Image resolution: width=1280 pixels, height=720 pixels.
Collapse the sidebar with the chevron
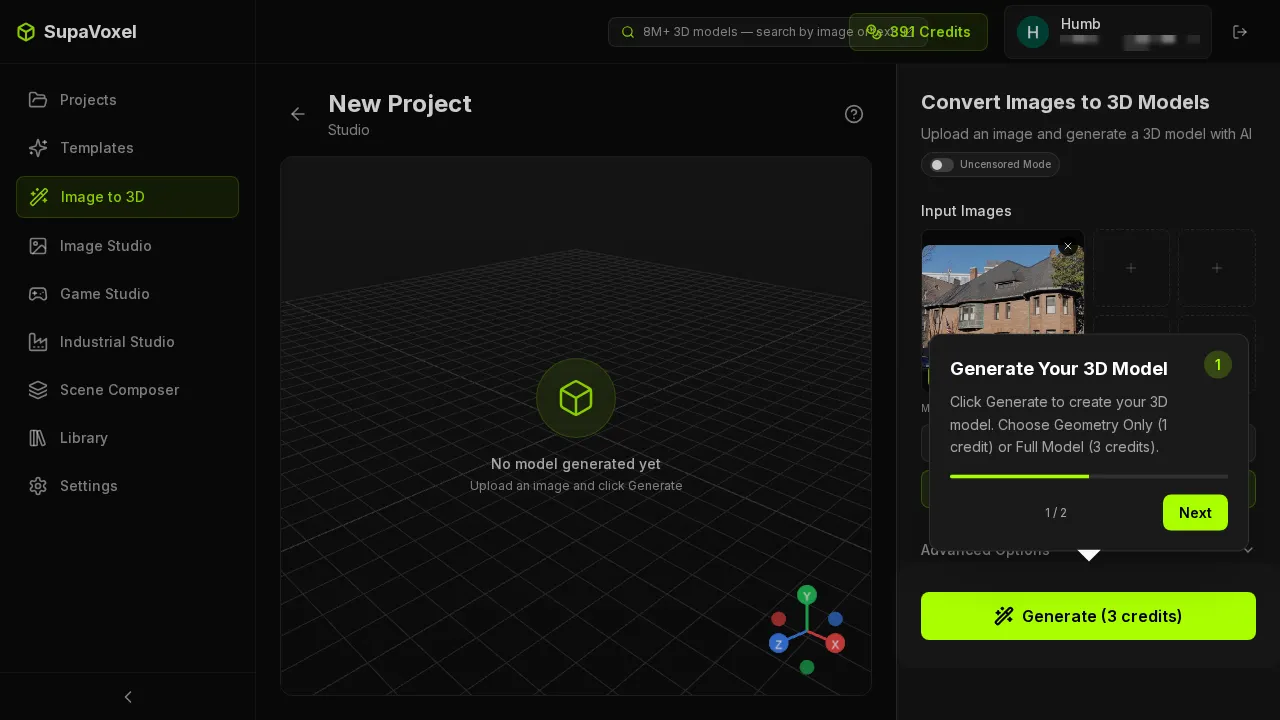click(x=128, y=697)
